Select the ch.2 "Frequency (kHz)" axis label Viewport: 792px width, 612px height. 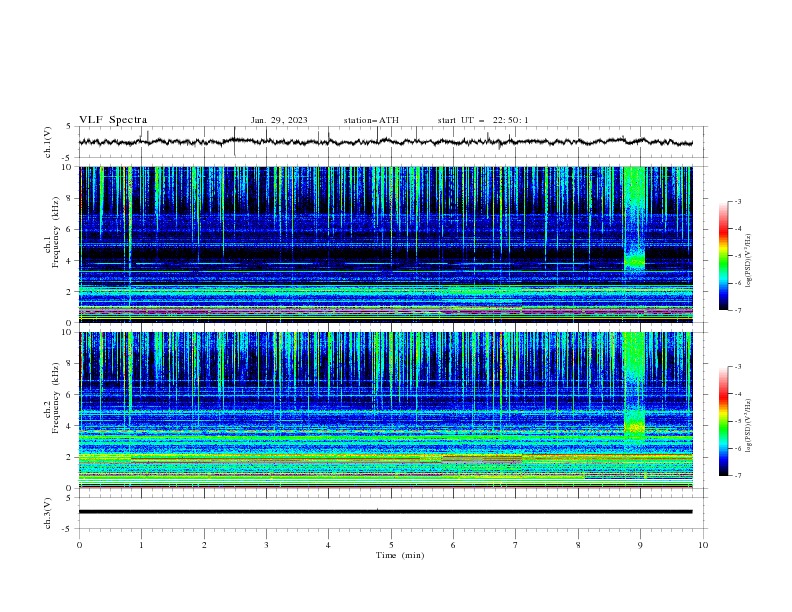[x=56, y=398]
